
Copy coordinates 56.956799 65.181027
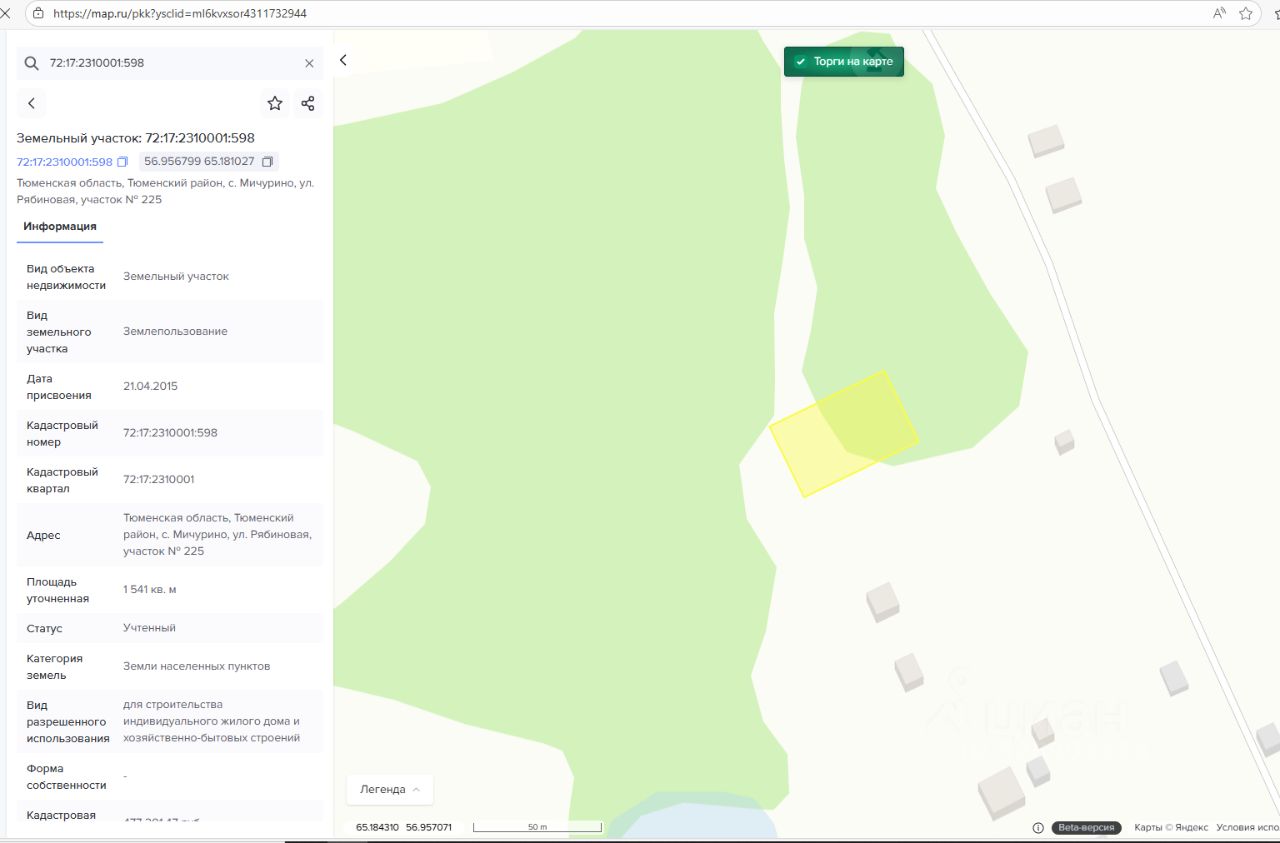tap(267, 162)
